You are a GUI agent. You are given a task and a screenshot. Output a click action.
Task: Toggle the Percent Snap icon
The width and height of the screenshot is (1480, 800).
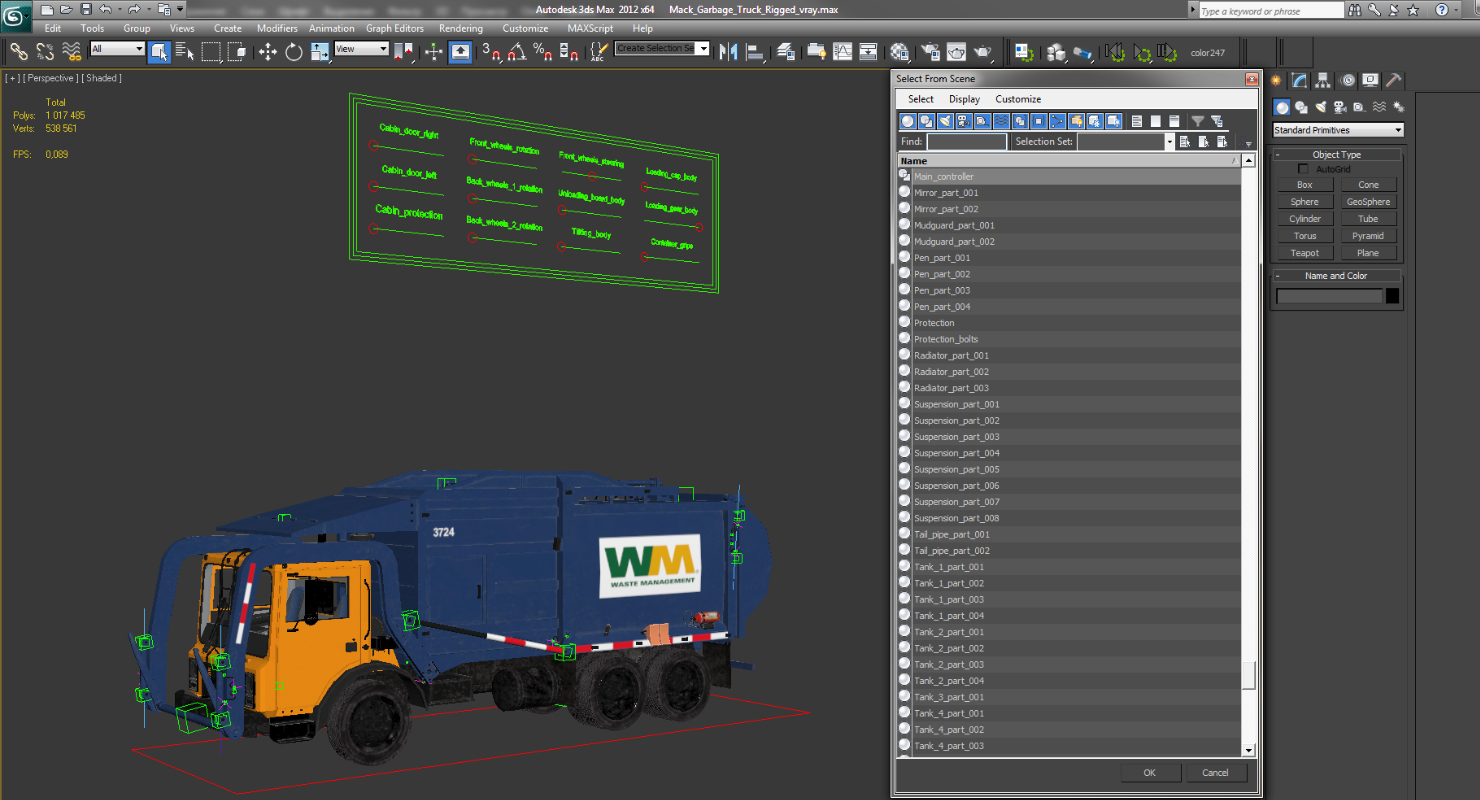tap(542, 51)
